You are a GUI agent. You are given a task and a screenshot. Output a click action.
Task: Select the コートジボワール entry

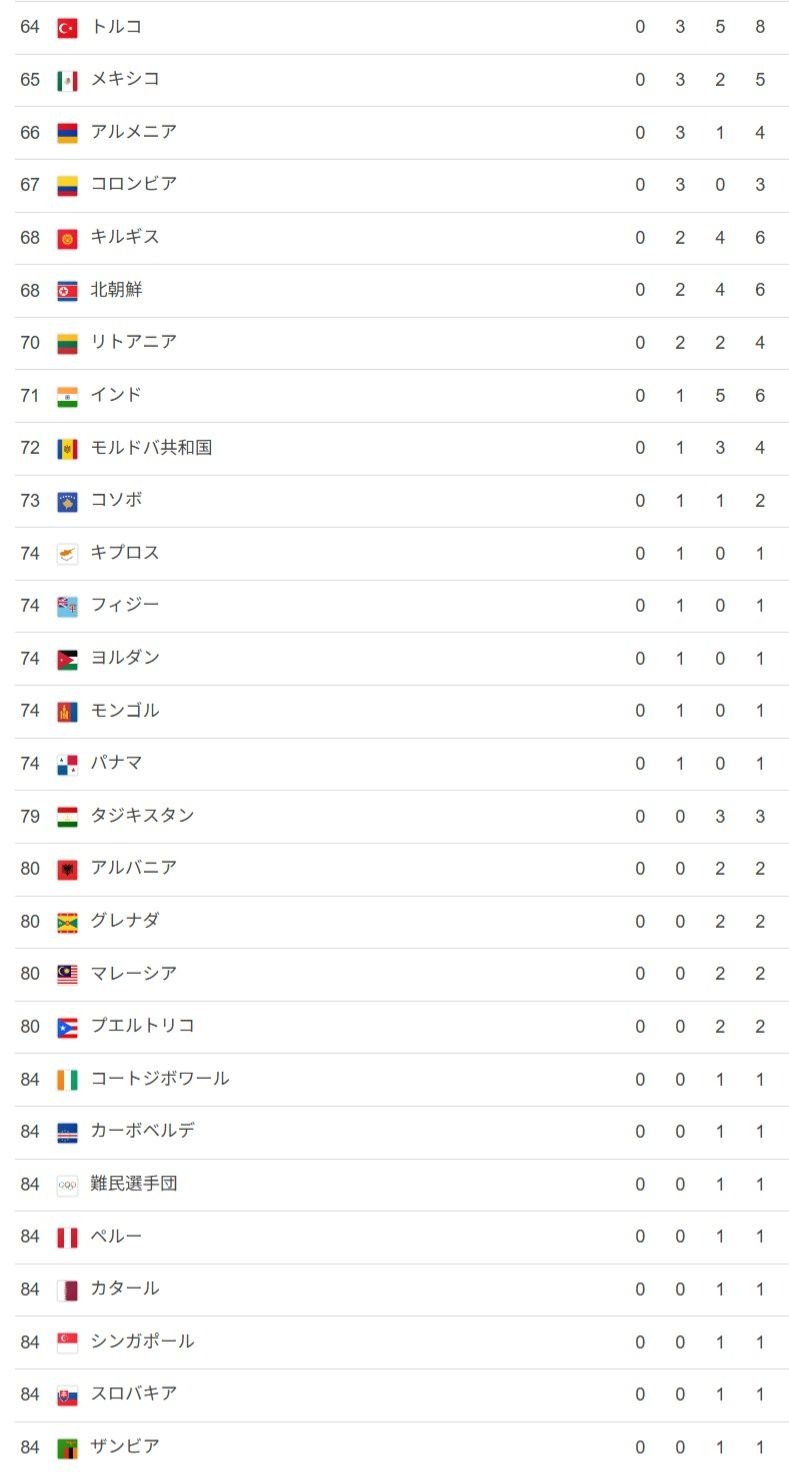(160, 1079)
